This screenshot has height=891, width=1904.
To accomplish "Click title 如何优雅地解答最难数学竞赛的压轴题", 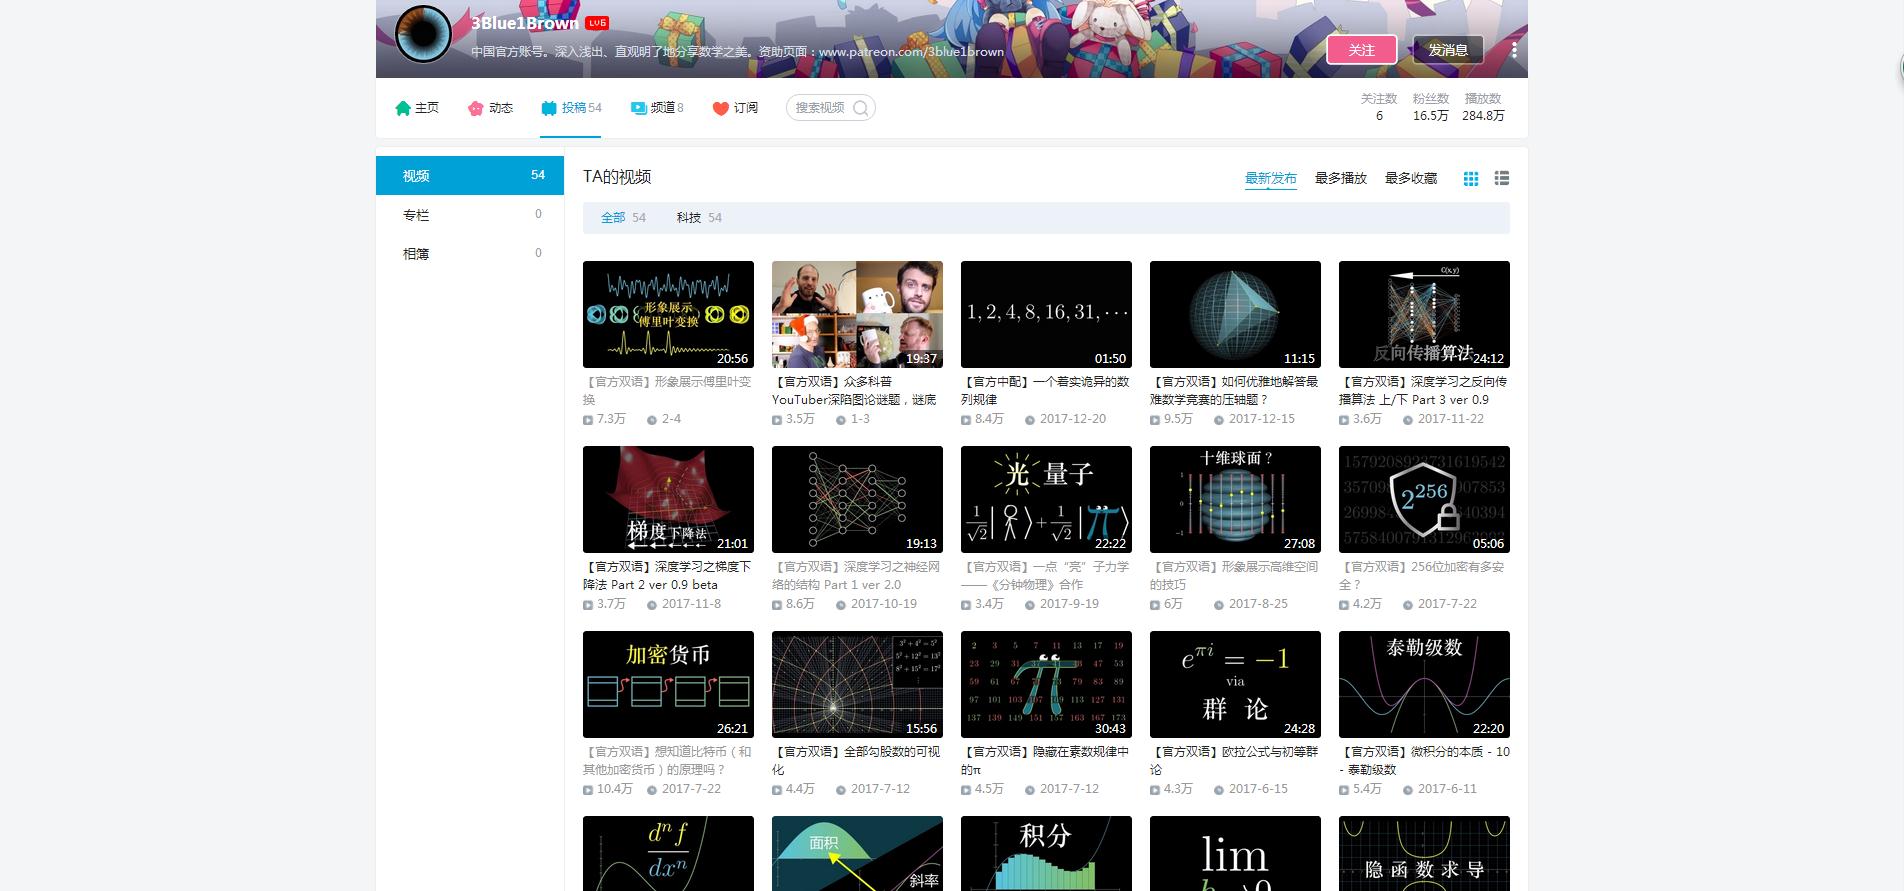I will (1235, 390).
